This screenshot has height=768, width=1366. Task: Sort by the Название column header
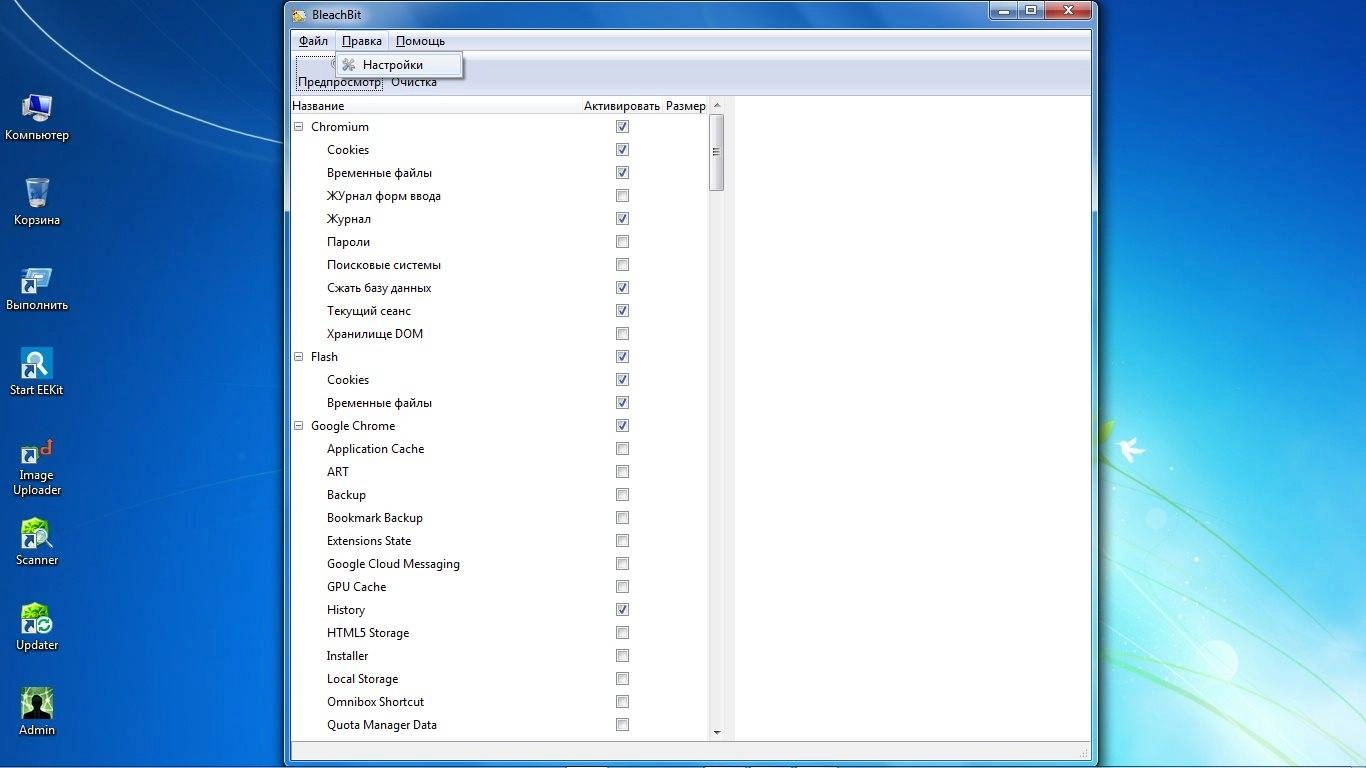point(436,106)
